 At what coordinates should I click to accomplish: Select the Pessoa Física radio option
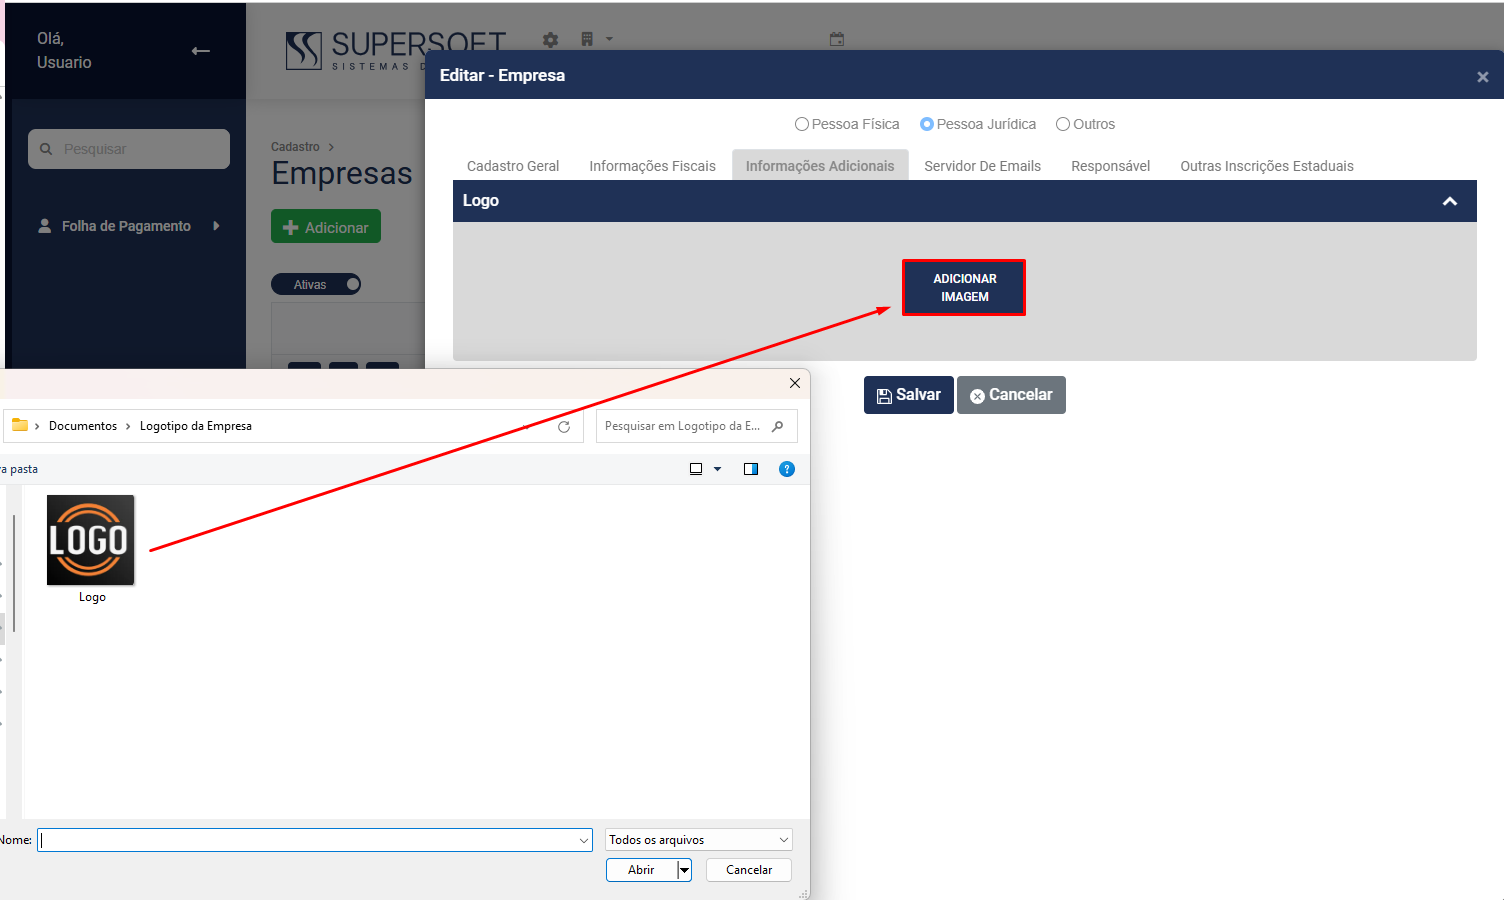click(x=802, y=124)
